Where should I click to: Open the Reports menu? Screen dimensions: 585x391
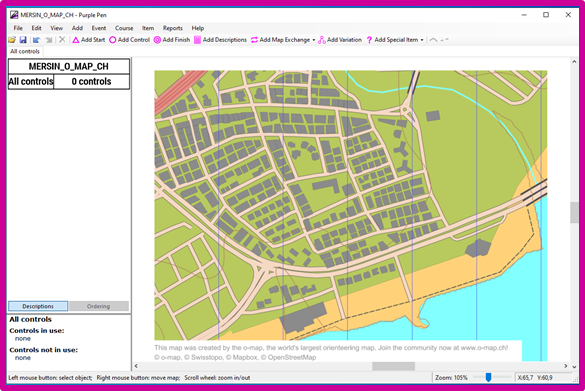pyautogui.click(x=173, y=28)
